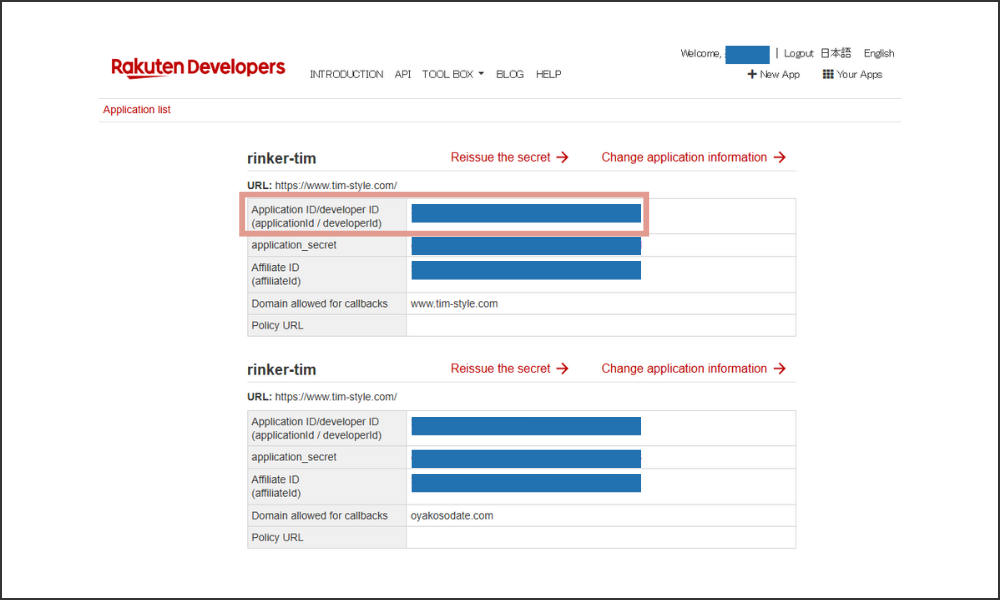This screenshot has height=600, width=1000.
Task: Click second app's Policy URL label
Action: click(277, 538)
